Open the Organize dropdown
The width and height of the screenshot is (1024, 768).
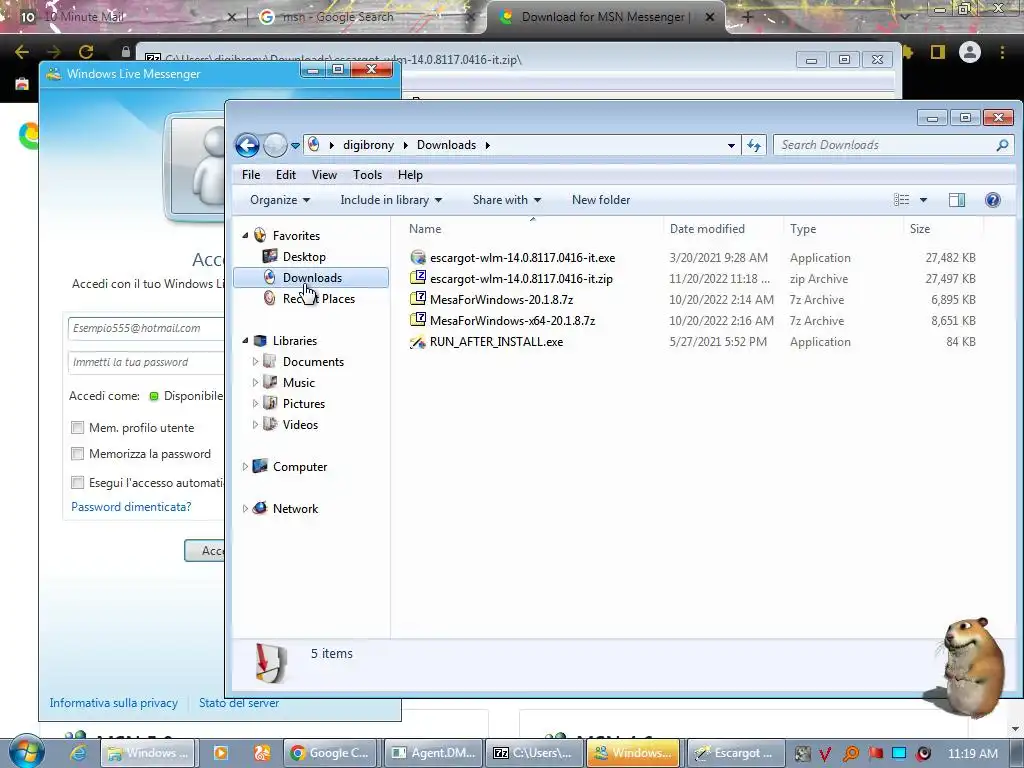280,200
